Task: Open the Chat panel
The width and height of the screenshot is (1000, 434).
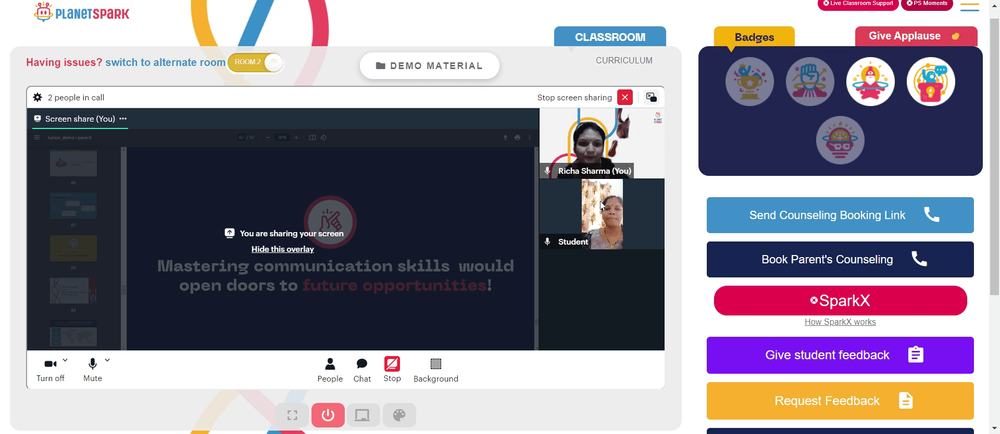Action: click(362, 370)
